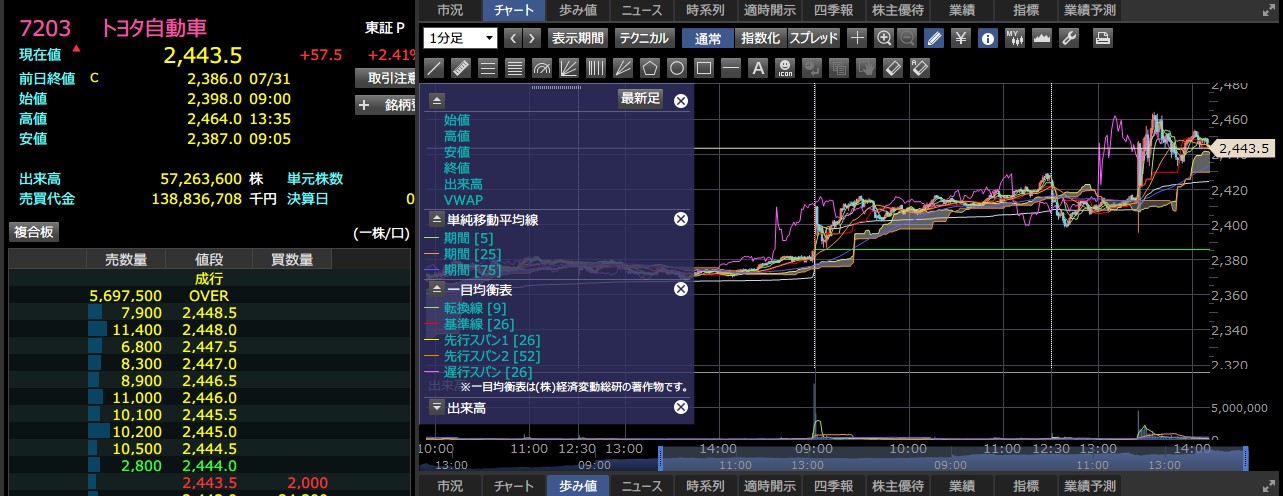This screenshot has width=1283, height=496.
Task: Click the 2,443.5 price label on chart axis
Action: pos(1243,149)
